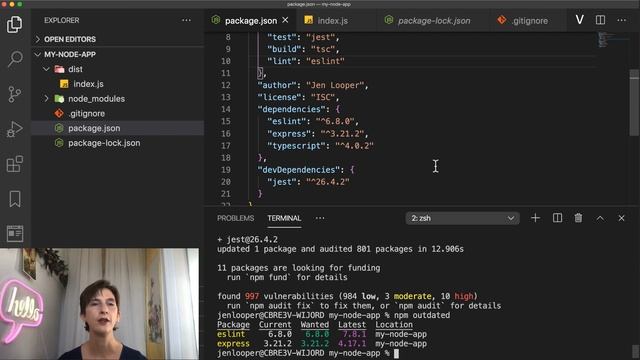
Task: Switch to the .gitignore tab
Action: tap(530, 20)
